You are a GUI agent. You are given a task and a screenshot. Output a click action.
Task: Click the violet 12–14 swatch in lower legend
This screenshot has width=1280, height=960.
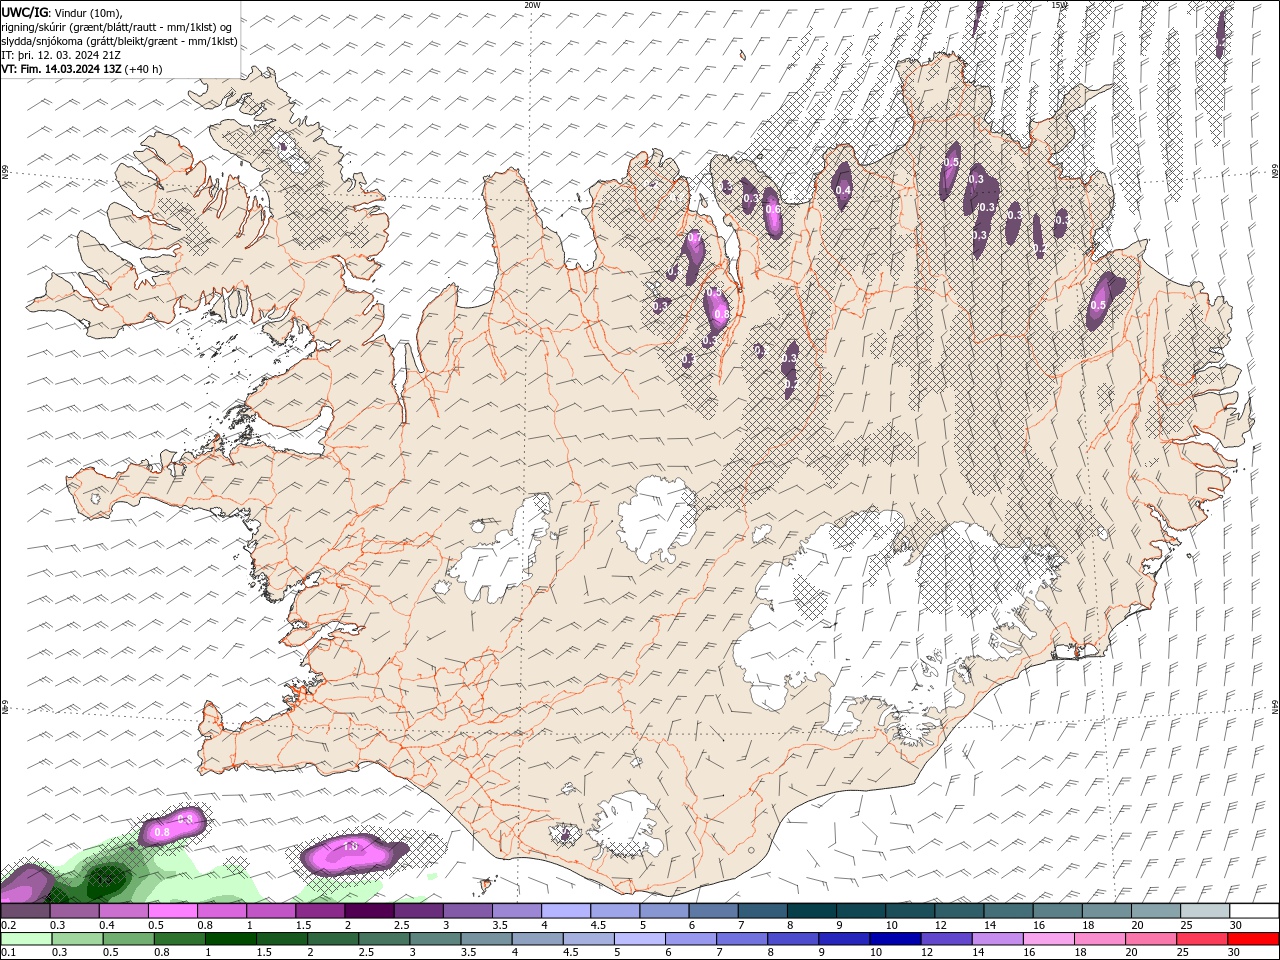(946, 939)
